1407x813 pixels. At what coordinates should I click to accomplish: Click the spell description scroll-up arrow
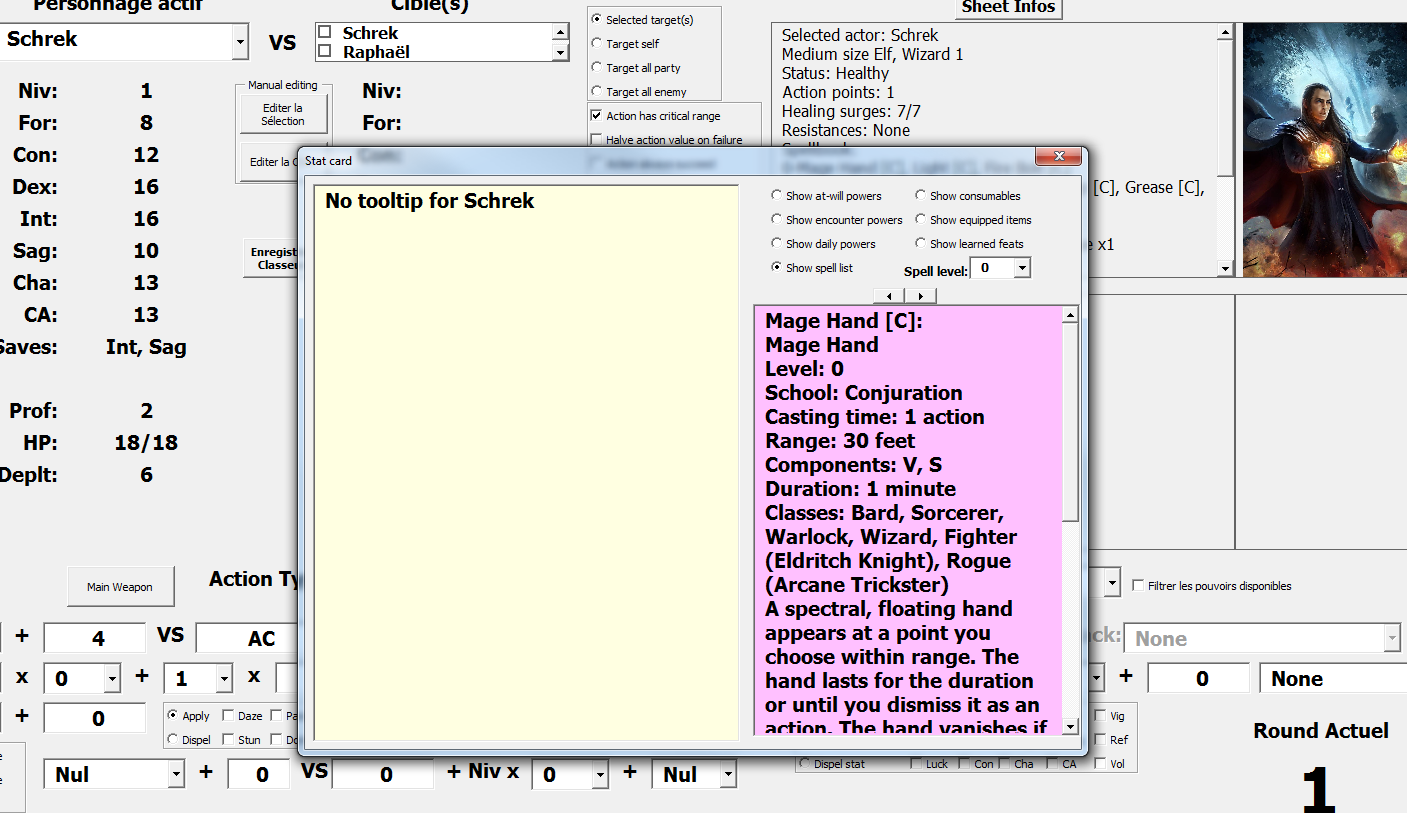coord(1070,315)
